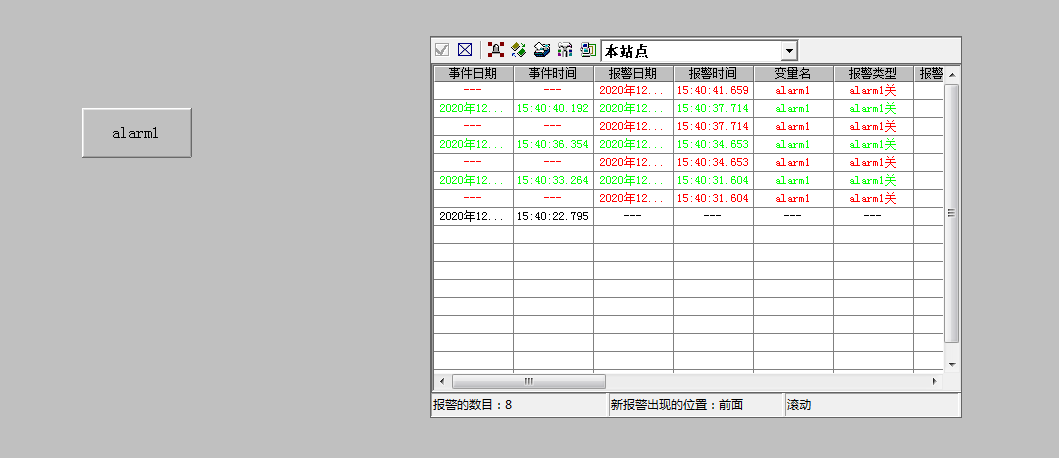The width and height of the screenshot is (1059, 458).
Task: Click the 报警日期 column header
Action: click(x=634, y=74)
